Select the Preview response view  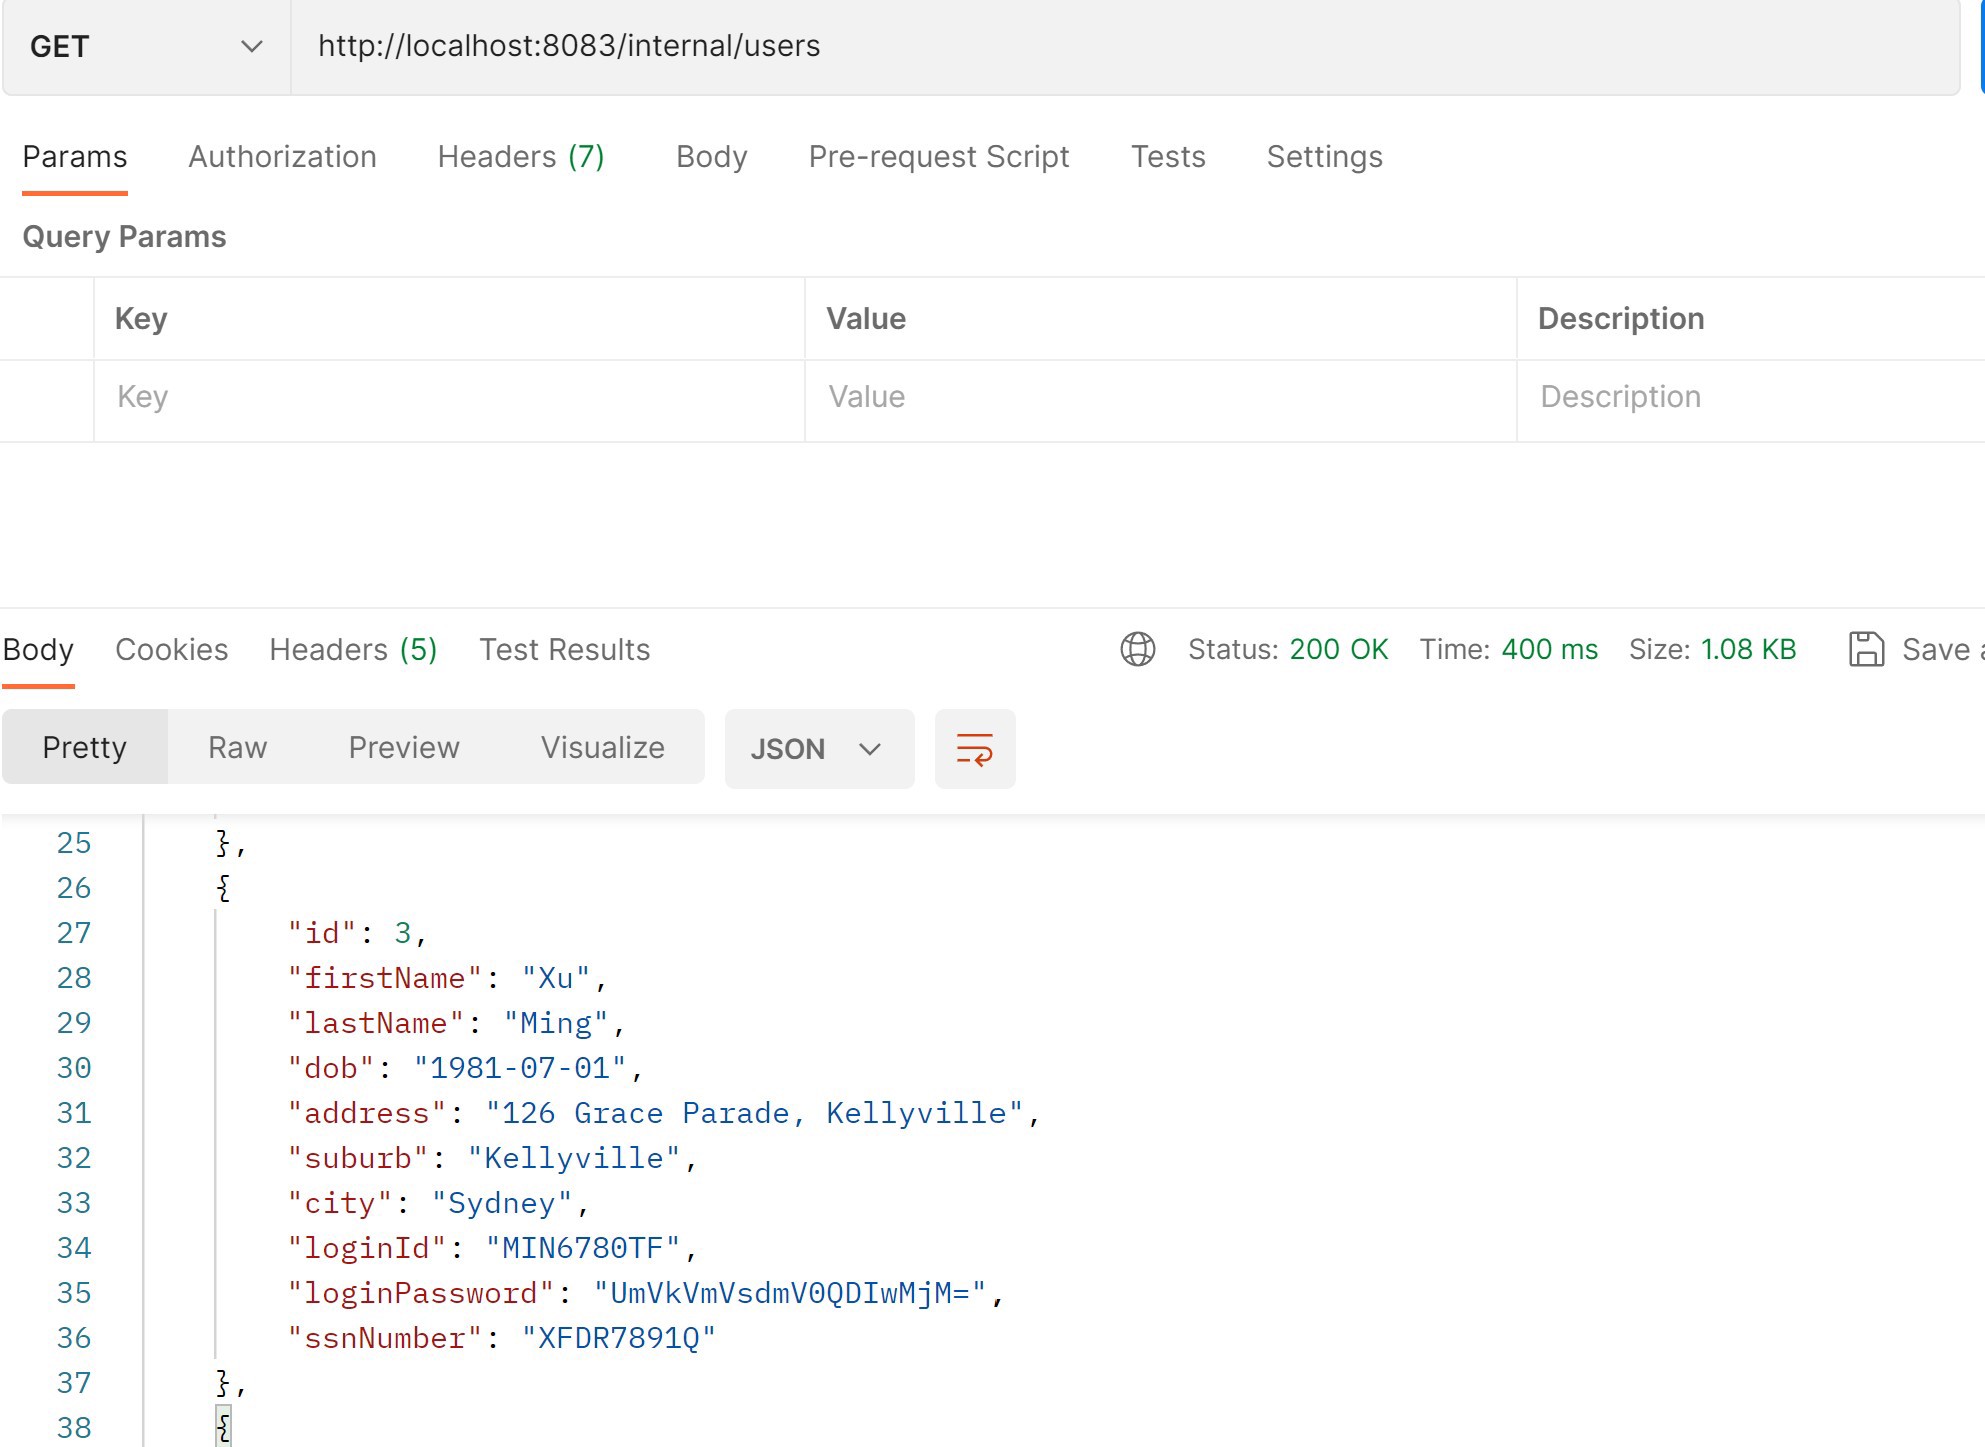coord(404,748)
